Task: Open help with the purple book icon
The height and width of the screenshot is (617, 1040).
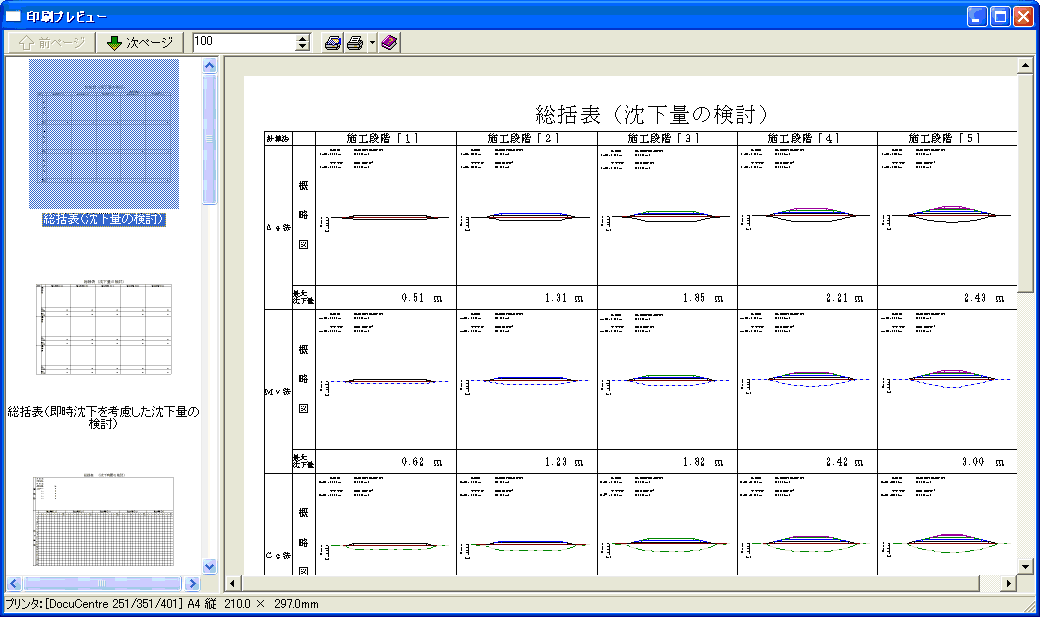Action: coord(389,43)
